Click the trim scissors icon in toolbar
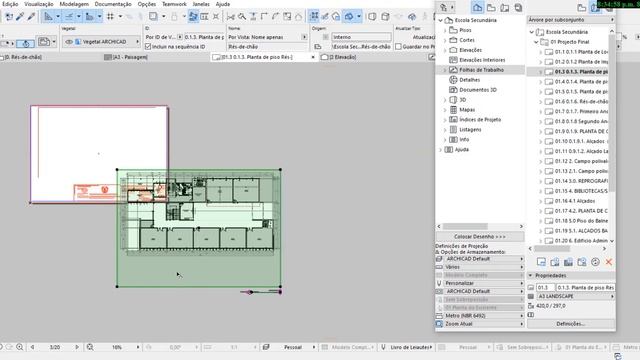This screenshot has width=640, height=360. (x=231, y=17)
